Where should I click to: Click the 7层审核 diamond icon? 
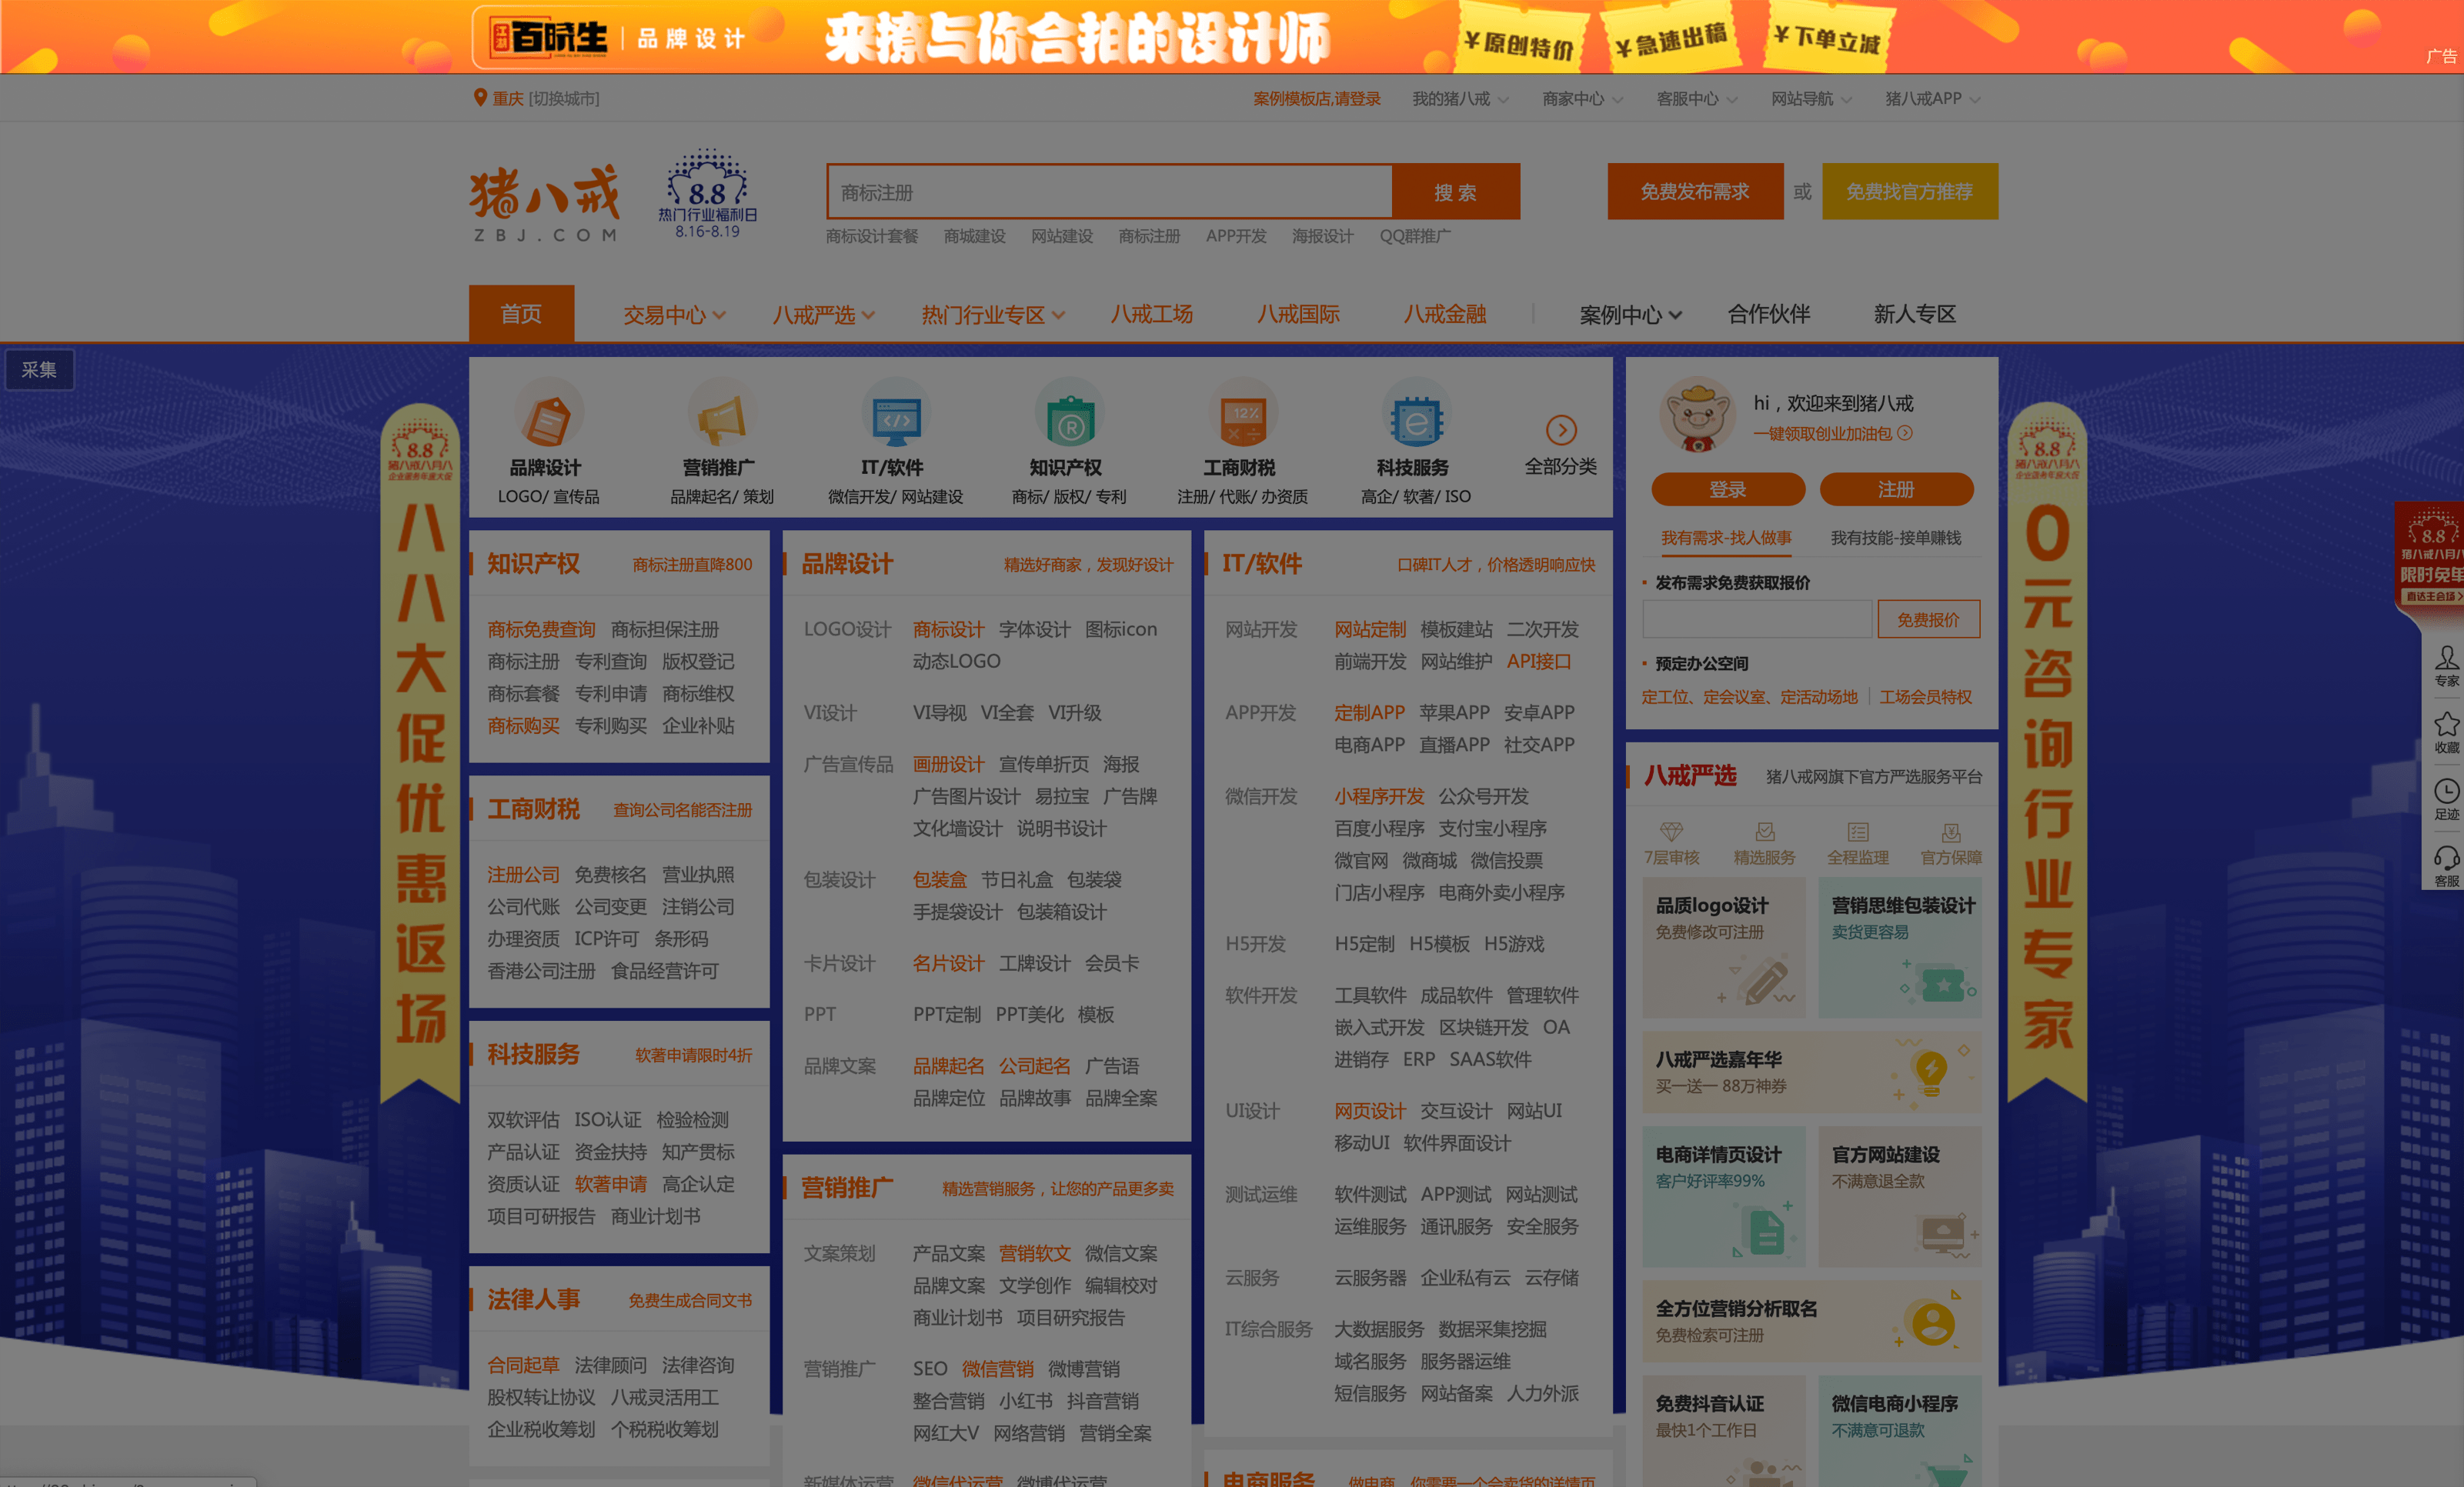click(1671, 832)
